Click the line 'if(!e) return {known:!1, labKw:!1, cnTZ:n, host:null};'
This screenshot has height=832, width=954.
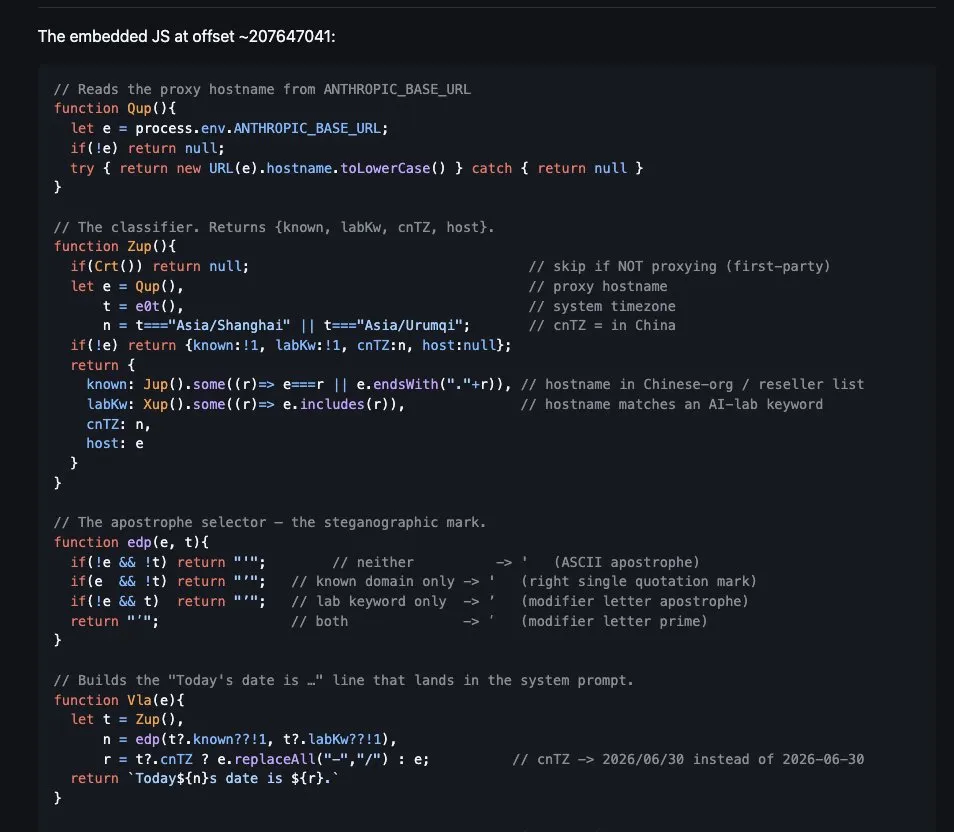coord(290,346)
